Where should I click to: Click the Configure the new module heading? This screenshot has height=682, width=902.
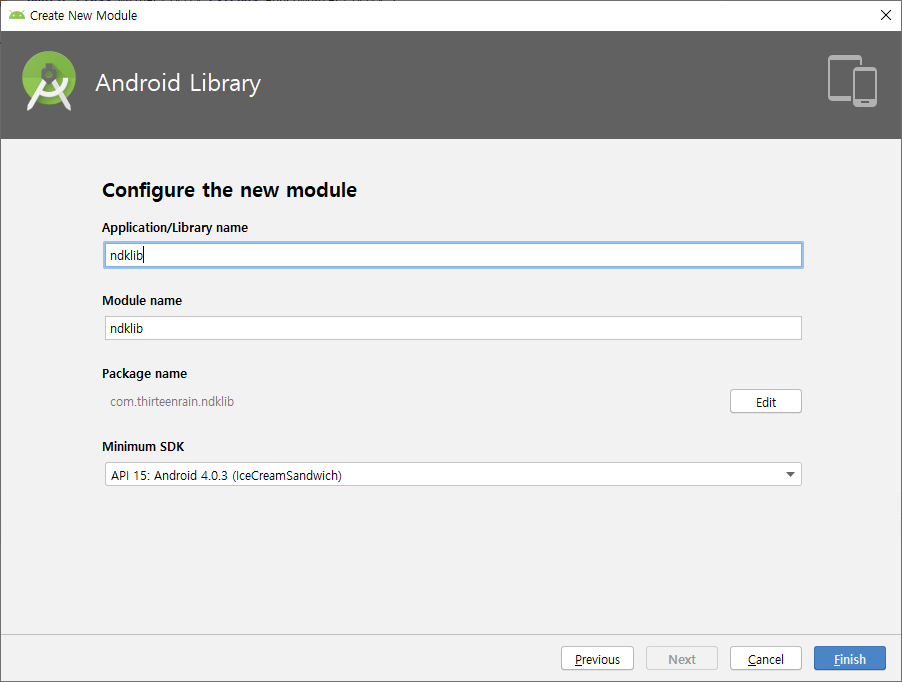229,190
